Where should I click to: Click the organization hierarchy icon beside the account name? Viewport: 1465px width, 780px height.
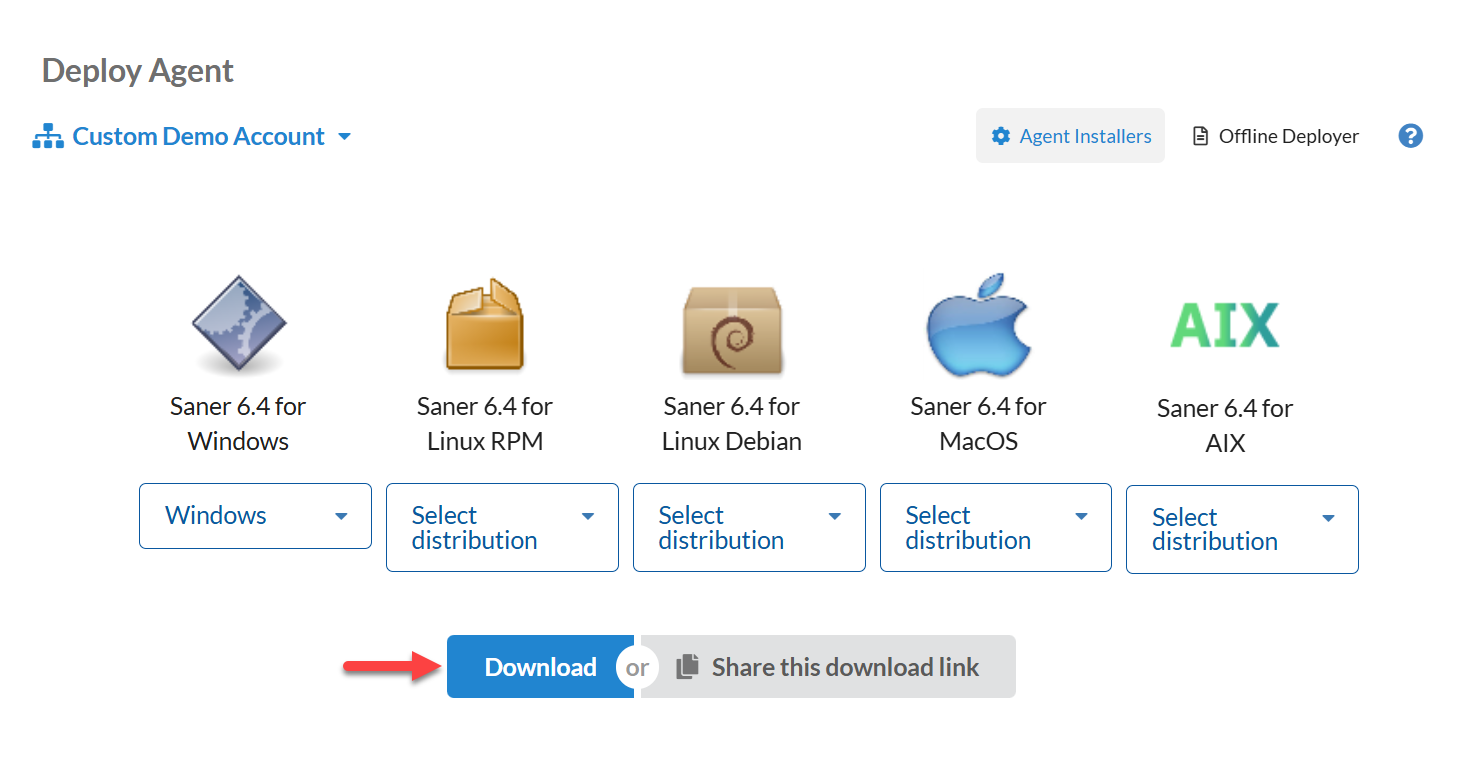(48, 137)
